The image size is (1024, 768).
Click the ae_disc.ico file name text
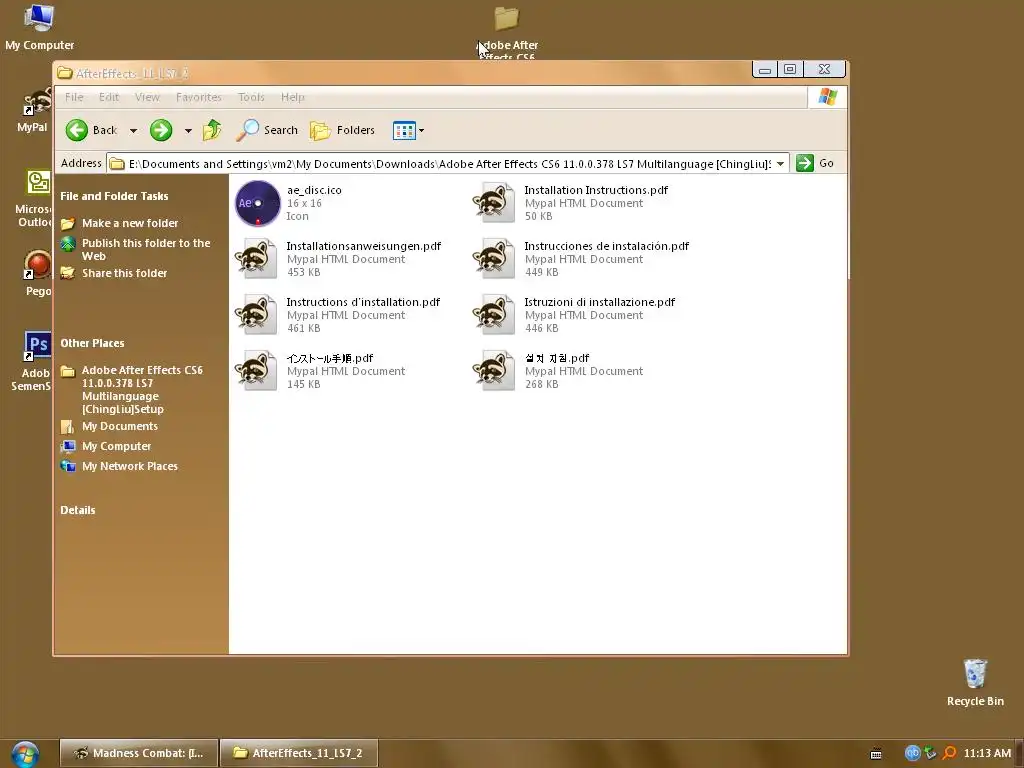(314, 190)
